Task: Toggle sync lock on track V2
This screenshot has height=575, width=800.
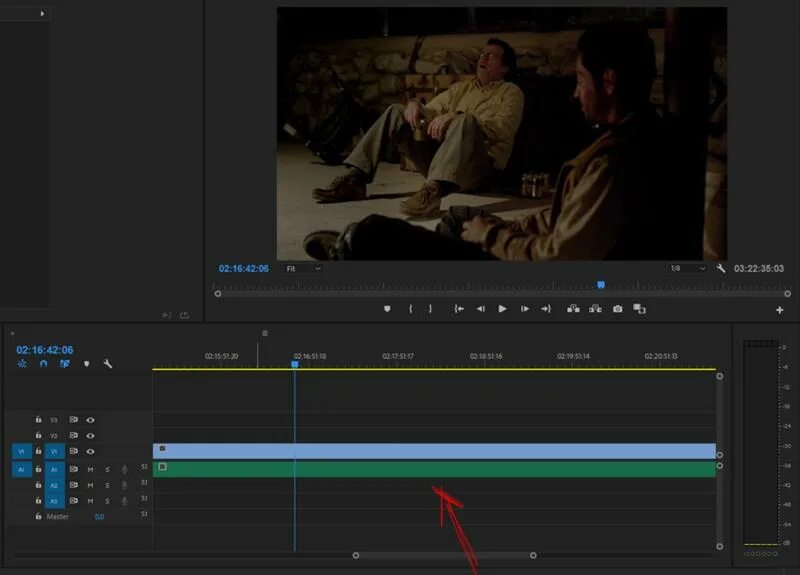Action: point(73,435)
